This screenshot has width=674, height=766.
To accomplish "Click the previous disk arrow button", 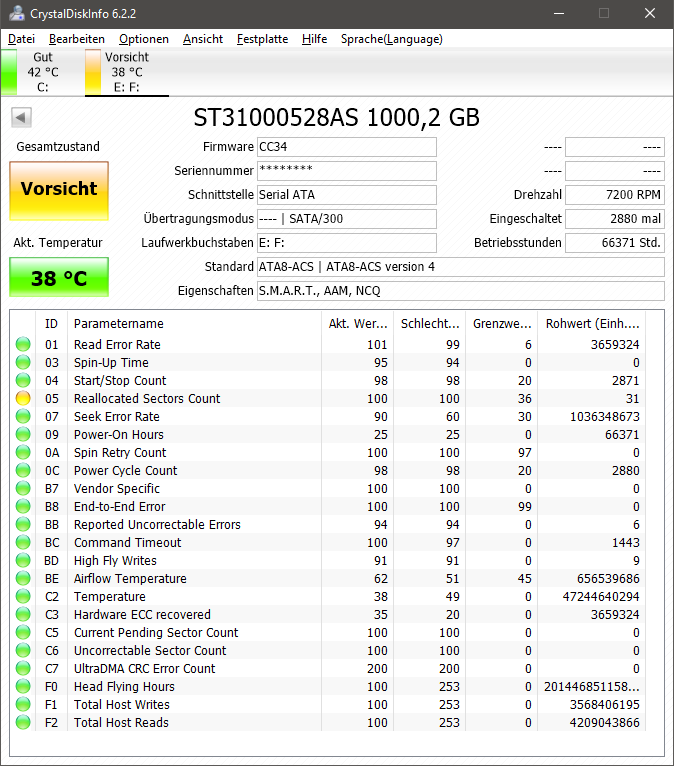I will (21, 118).
